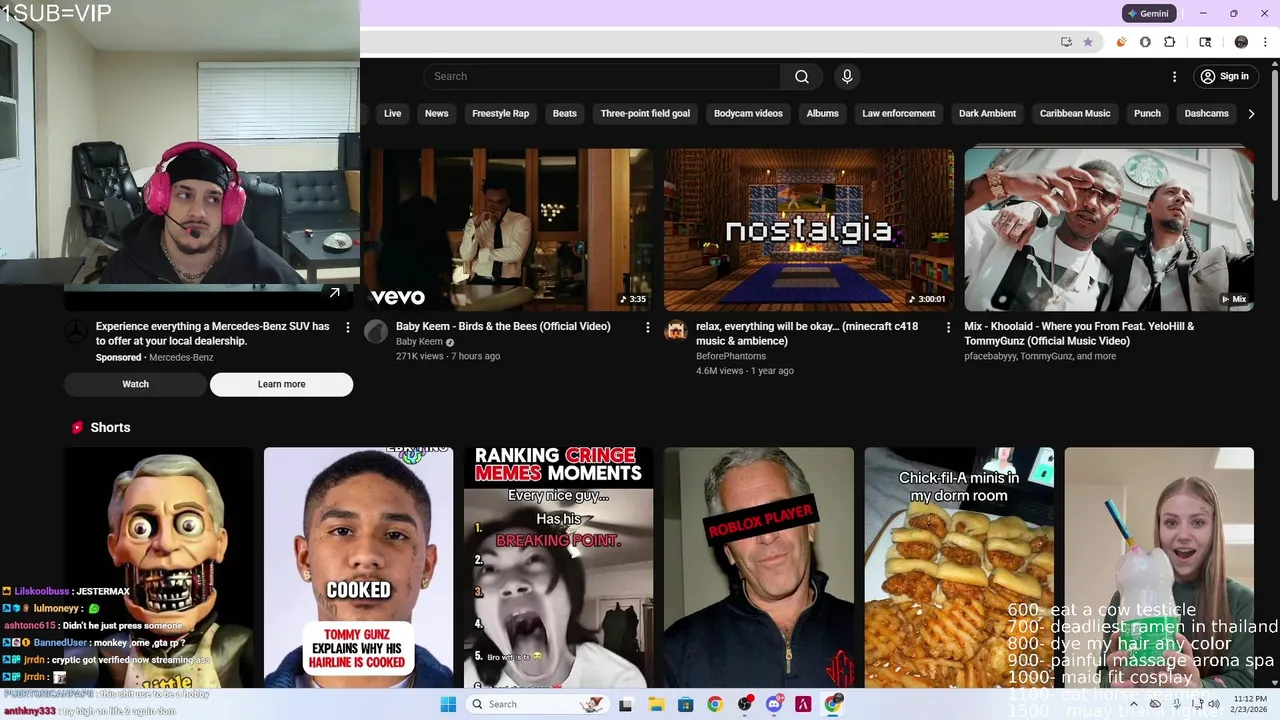Open Baby Keem video options menu
This screenshot has height=720, width=1280.
pos(647,327)
